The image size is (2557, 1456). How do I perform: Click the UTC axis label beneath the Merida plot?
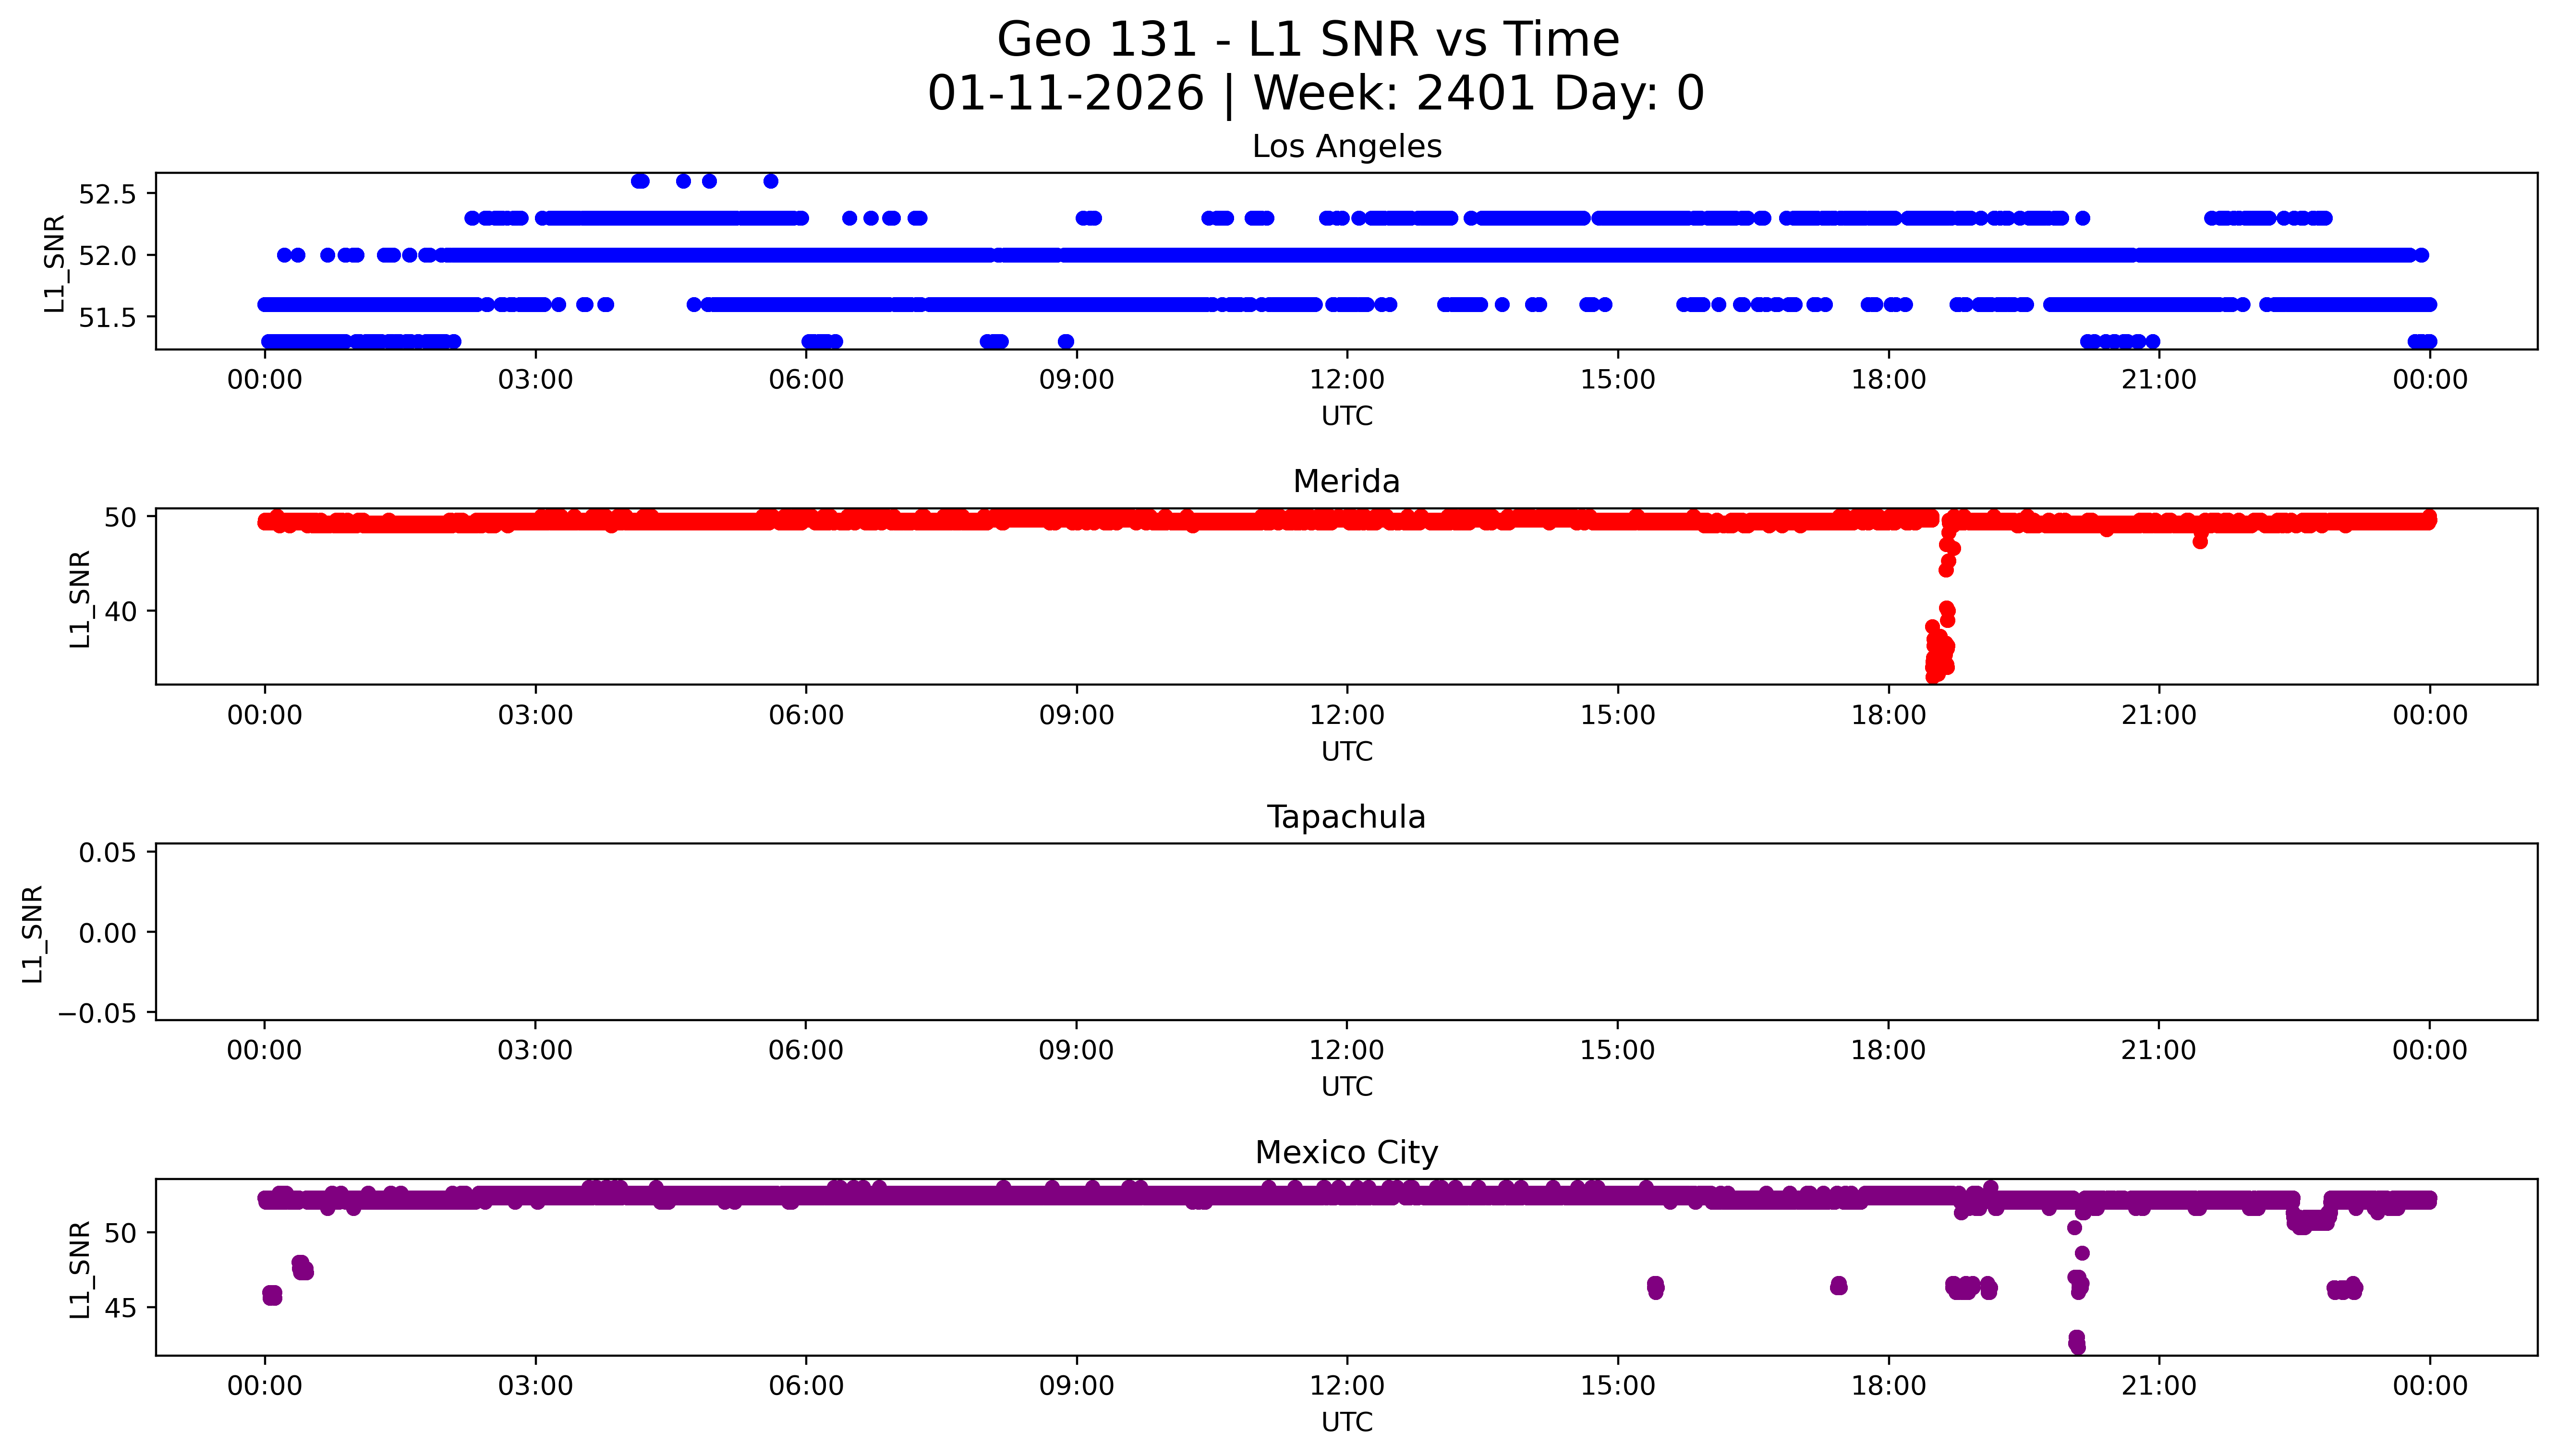(1346, 752)
